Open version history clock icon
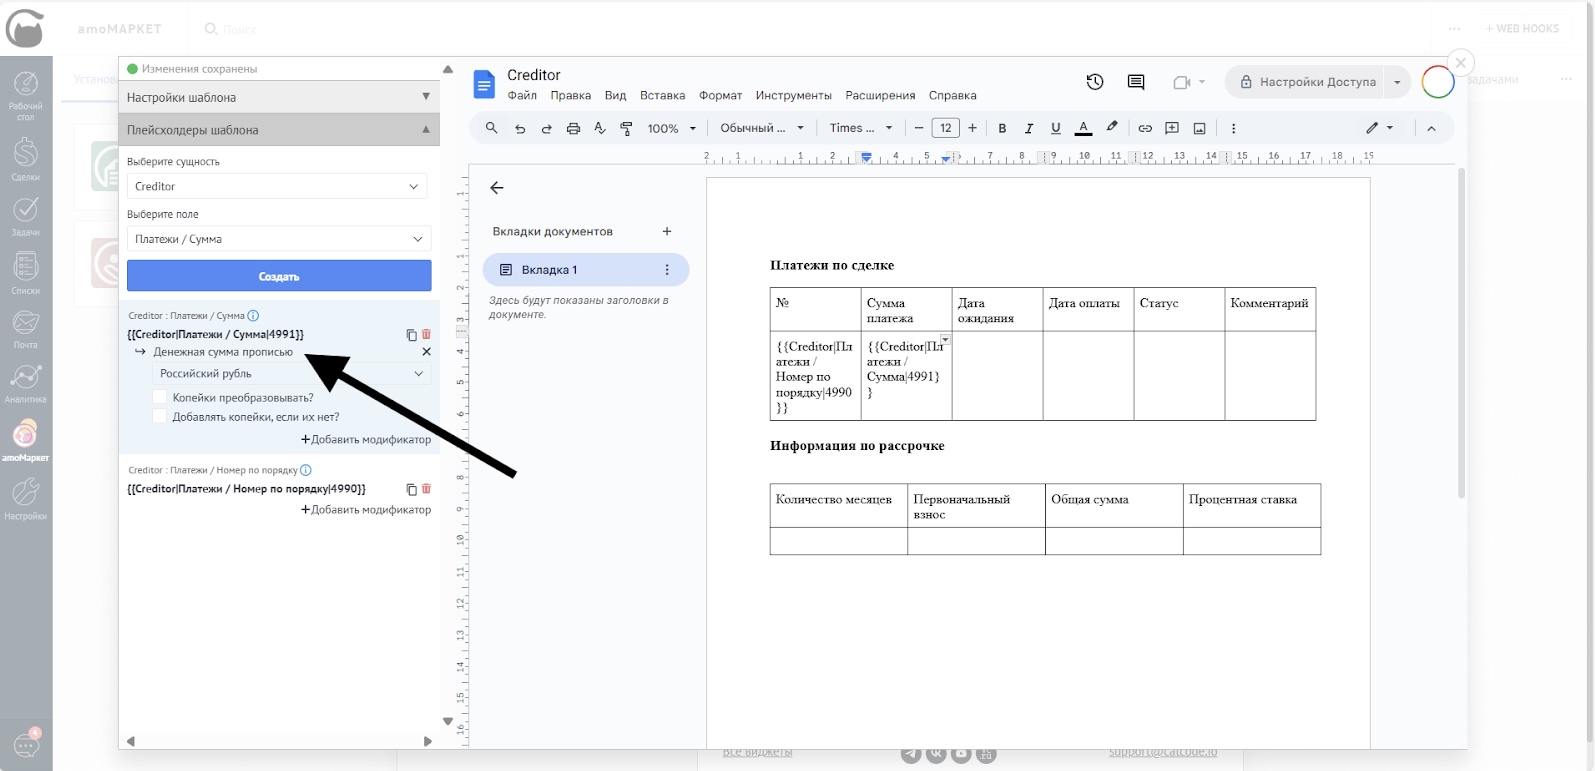Viewport: 1595px width, 771px height. pos(1095,82)
